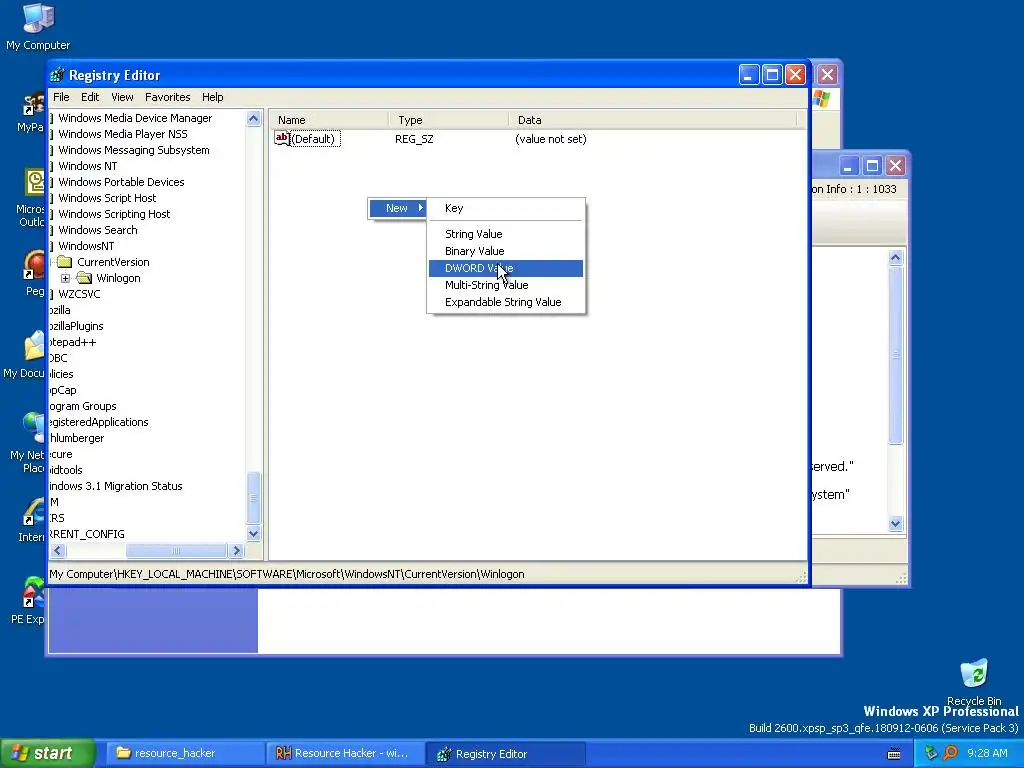Select the Windows Script Host key
Viewport: 1024px width, 768px height.
[107, 198]
